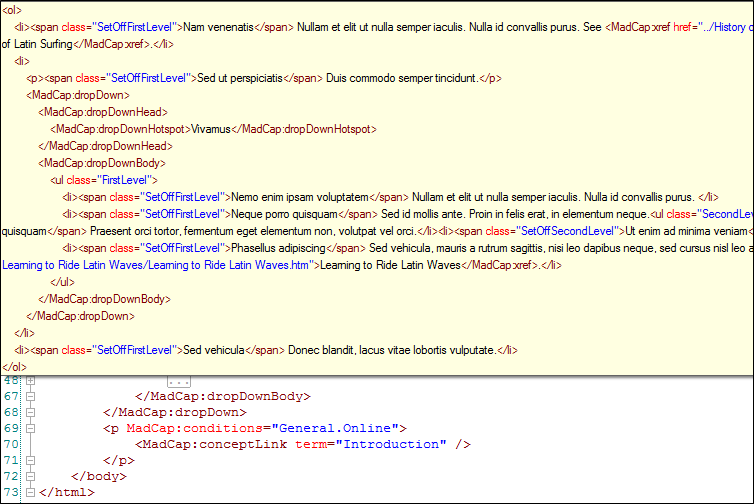Place cursor in the closing MadCap:dropDownBody tag
This screenshot has width=754, height=504.
click(223, 396)
